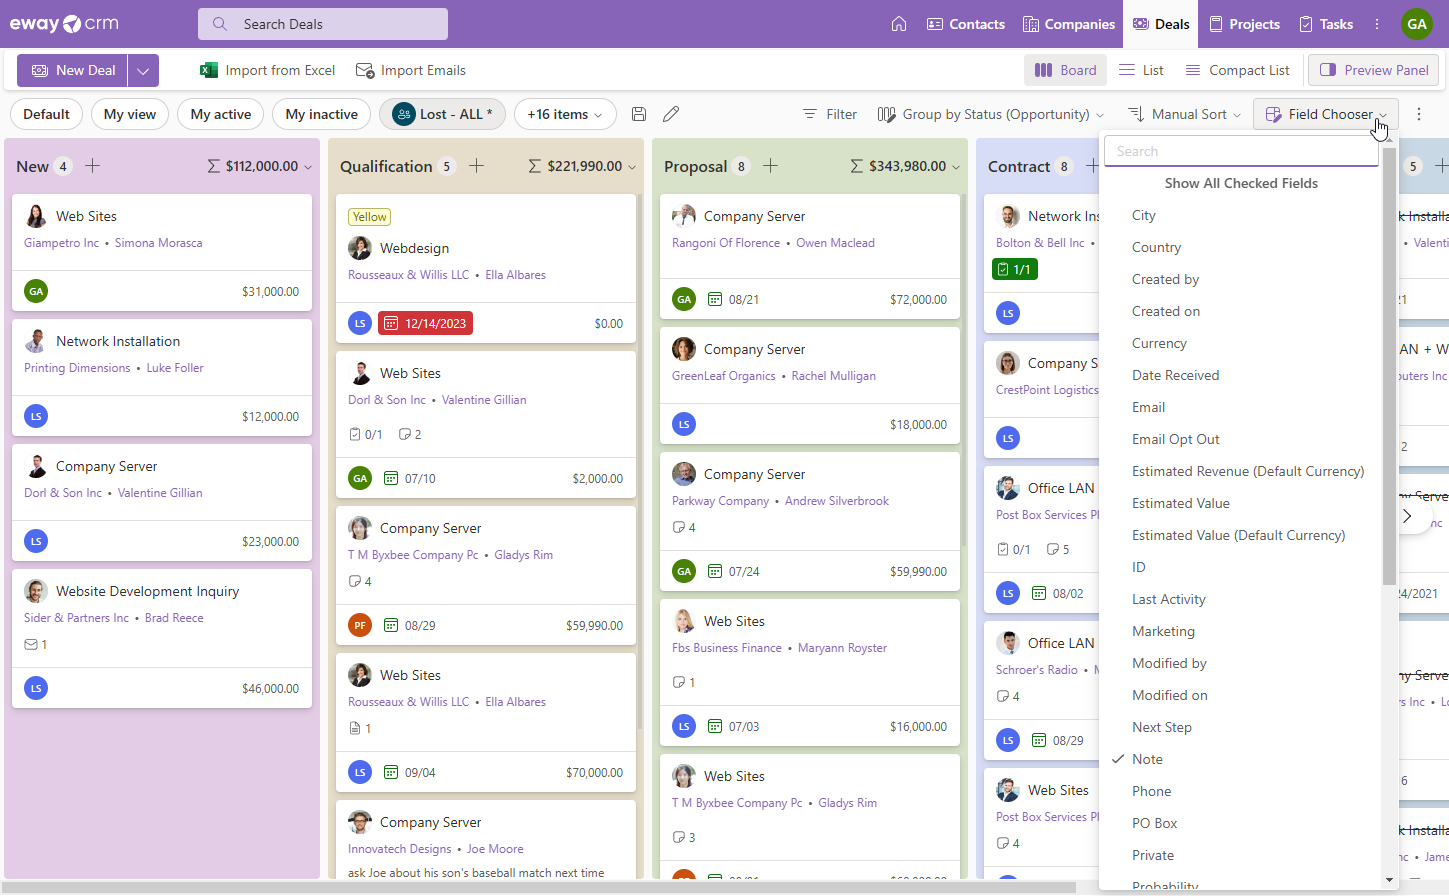Add a new deal in New column

[92, 166]
